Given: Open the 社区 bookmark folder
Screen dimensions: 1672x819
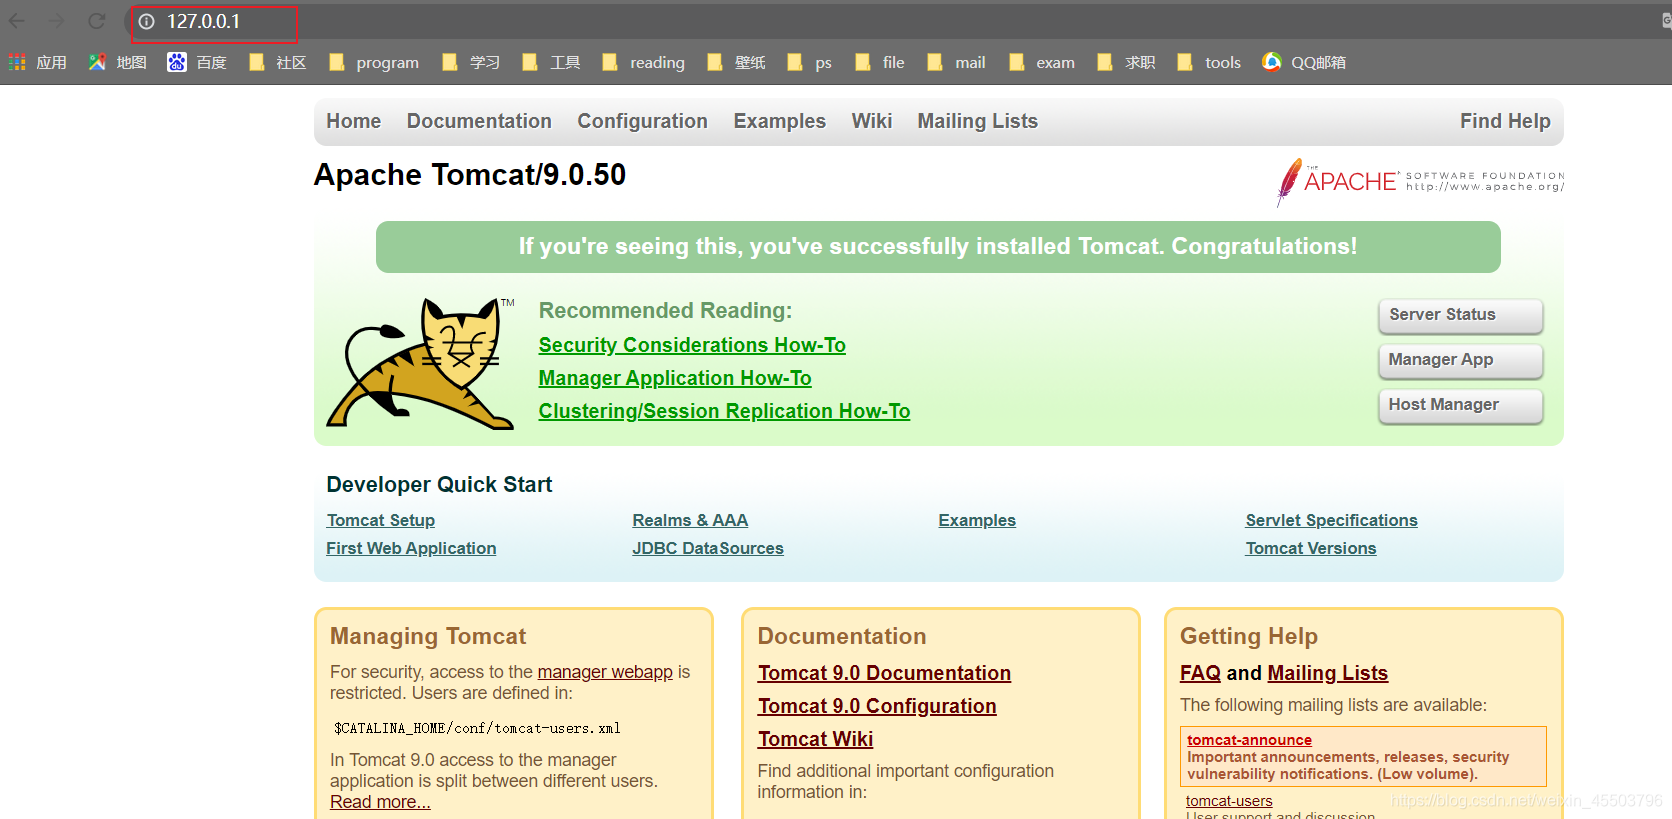Looking at the screenshot, I should click(x=277, y=62).
